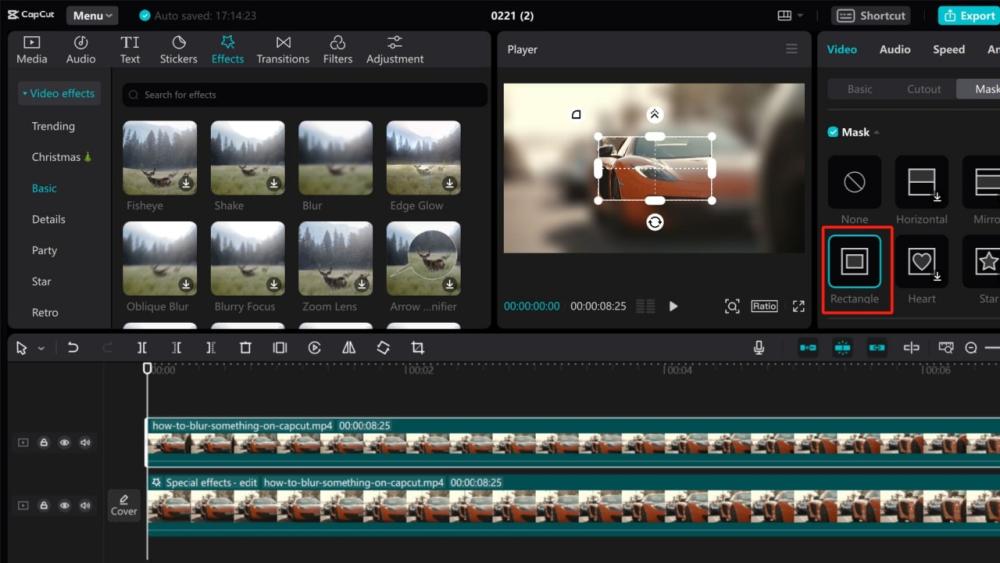This screenshot has width=1000, height=563.
Task: Click the microphone record voiceover icon
Action: click(x=759, y=348)
